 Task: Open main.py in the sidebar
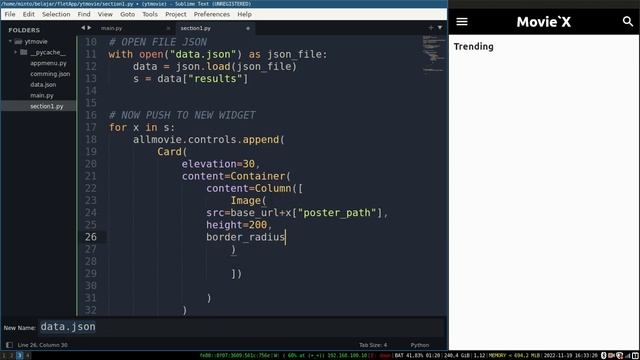click(42, 96)
